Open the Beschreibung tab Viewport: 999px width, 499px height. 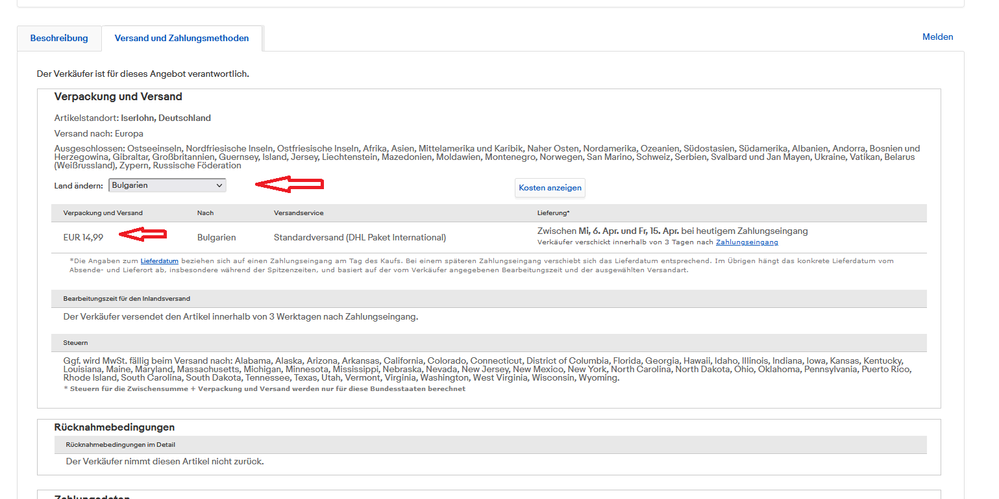tap(59, 38)
